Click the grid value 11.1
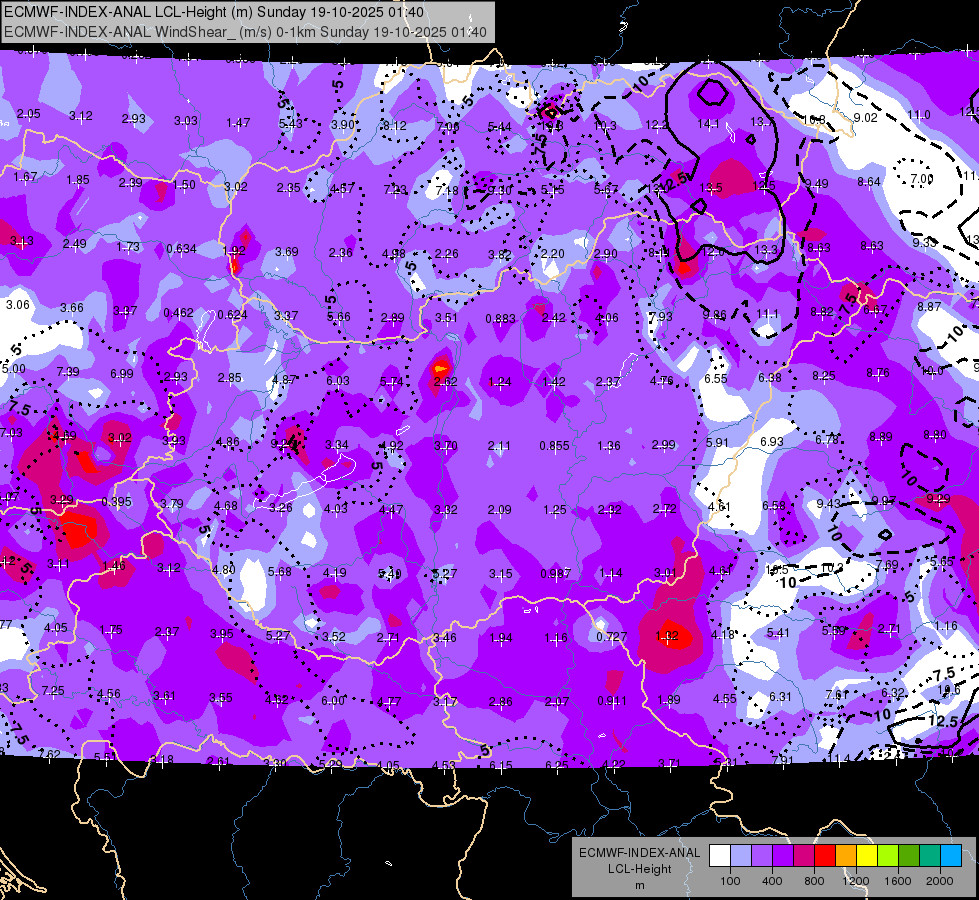Viewport: 979px width, 900px height. [767, 314]
